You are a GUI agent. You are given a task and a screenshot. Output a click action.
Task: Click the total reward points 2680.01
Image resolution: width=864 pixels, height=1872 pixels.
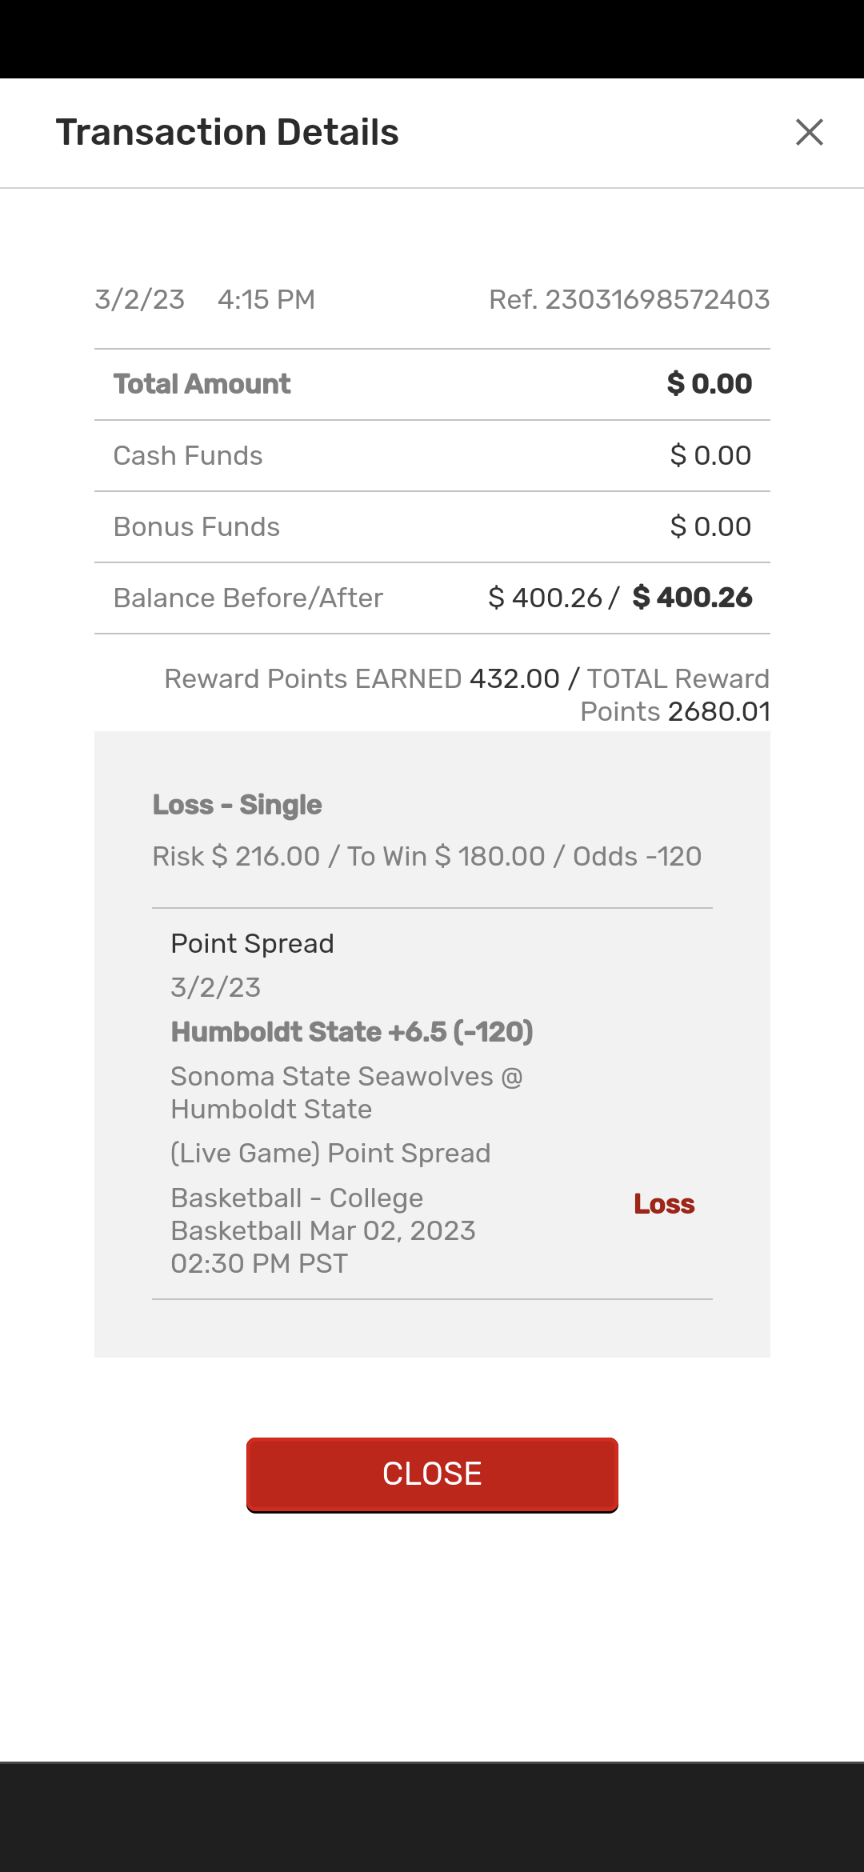tap(718, 712)
